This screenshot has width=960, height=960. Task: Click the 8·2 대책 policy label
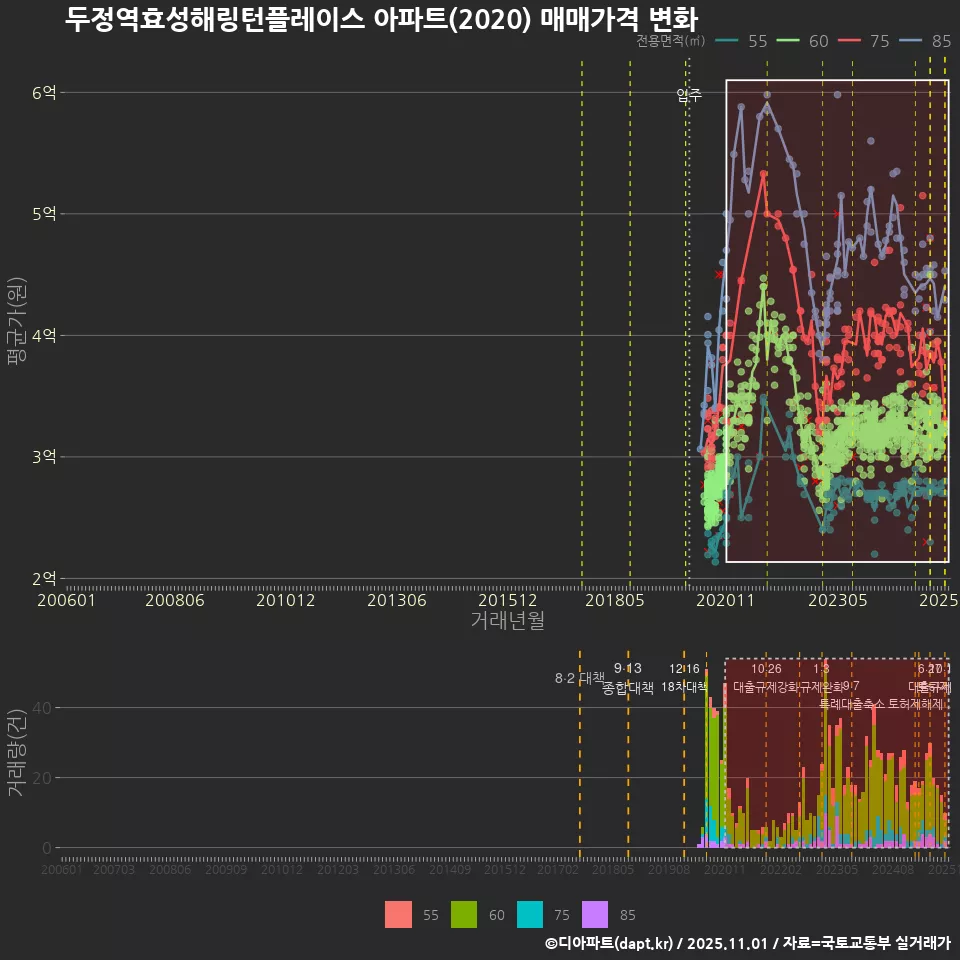pyautogui.click(x=578, y=678)
